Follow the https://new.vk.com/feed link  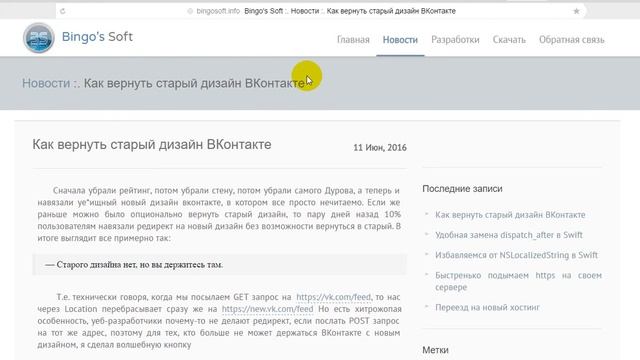click(x=267, y=309)
